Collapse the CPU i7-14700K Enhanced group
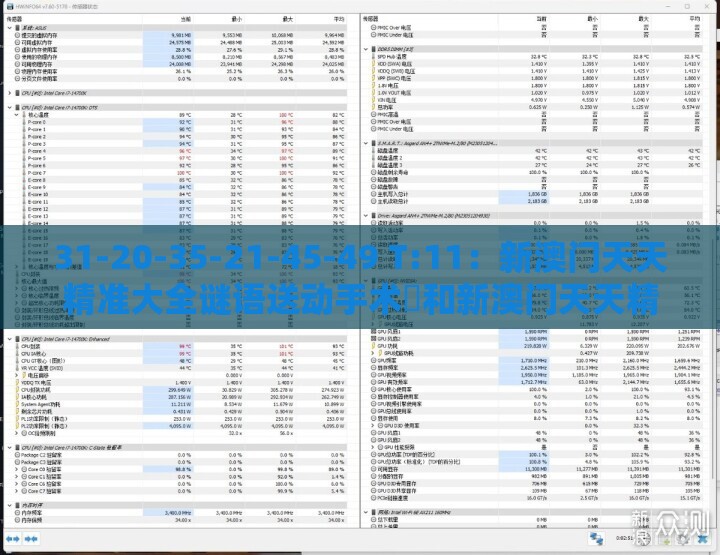Image resolution: width=720 pixels, height=555 pixels. tap(10, 339)
